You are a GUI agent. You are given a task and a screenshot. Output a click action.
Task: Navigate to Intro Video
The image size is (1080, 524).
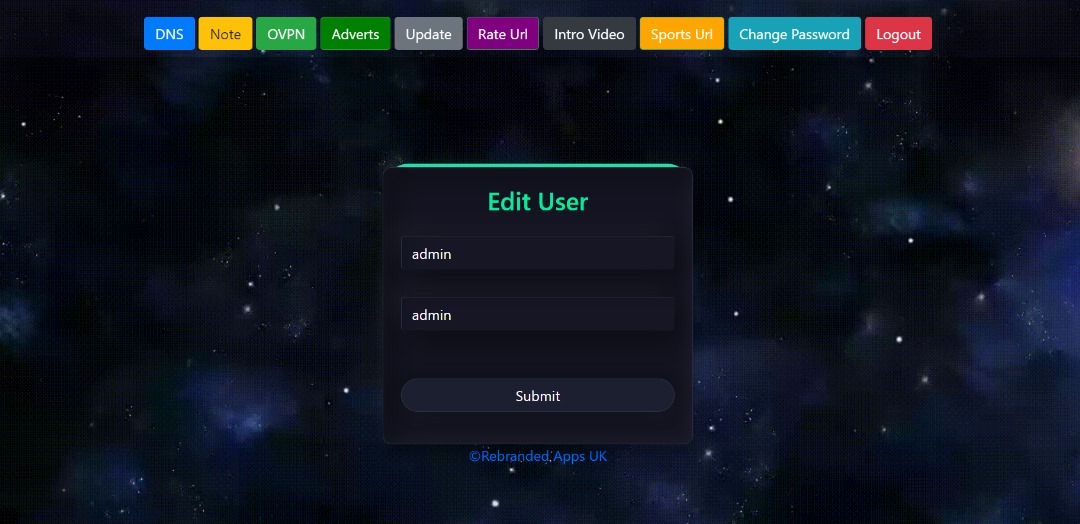589,34
